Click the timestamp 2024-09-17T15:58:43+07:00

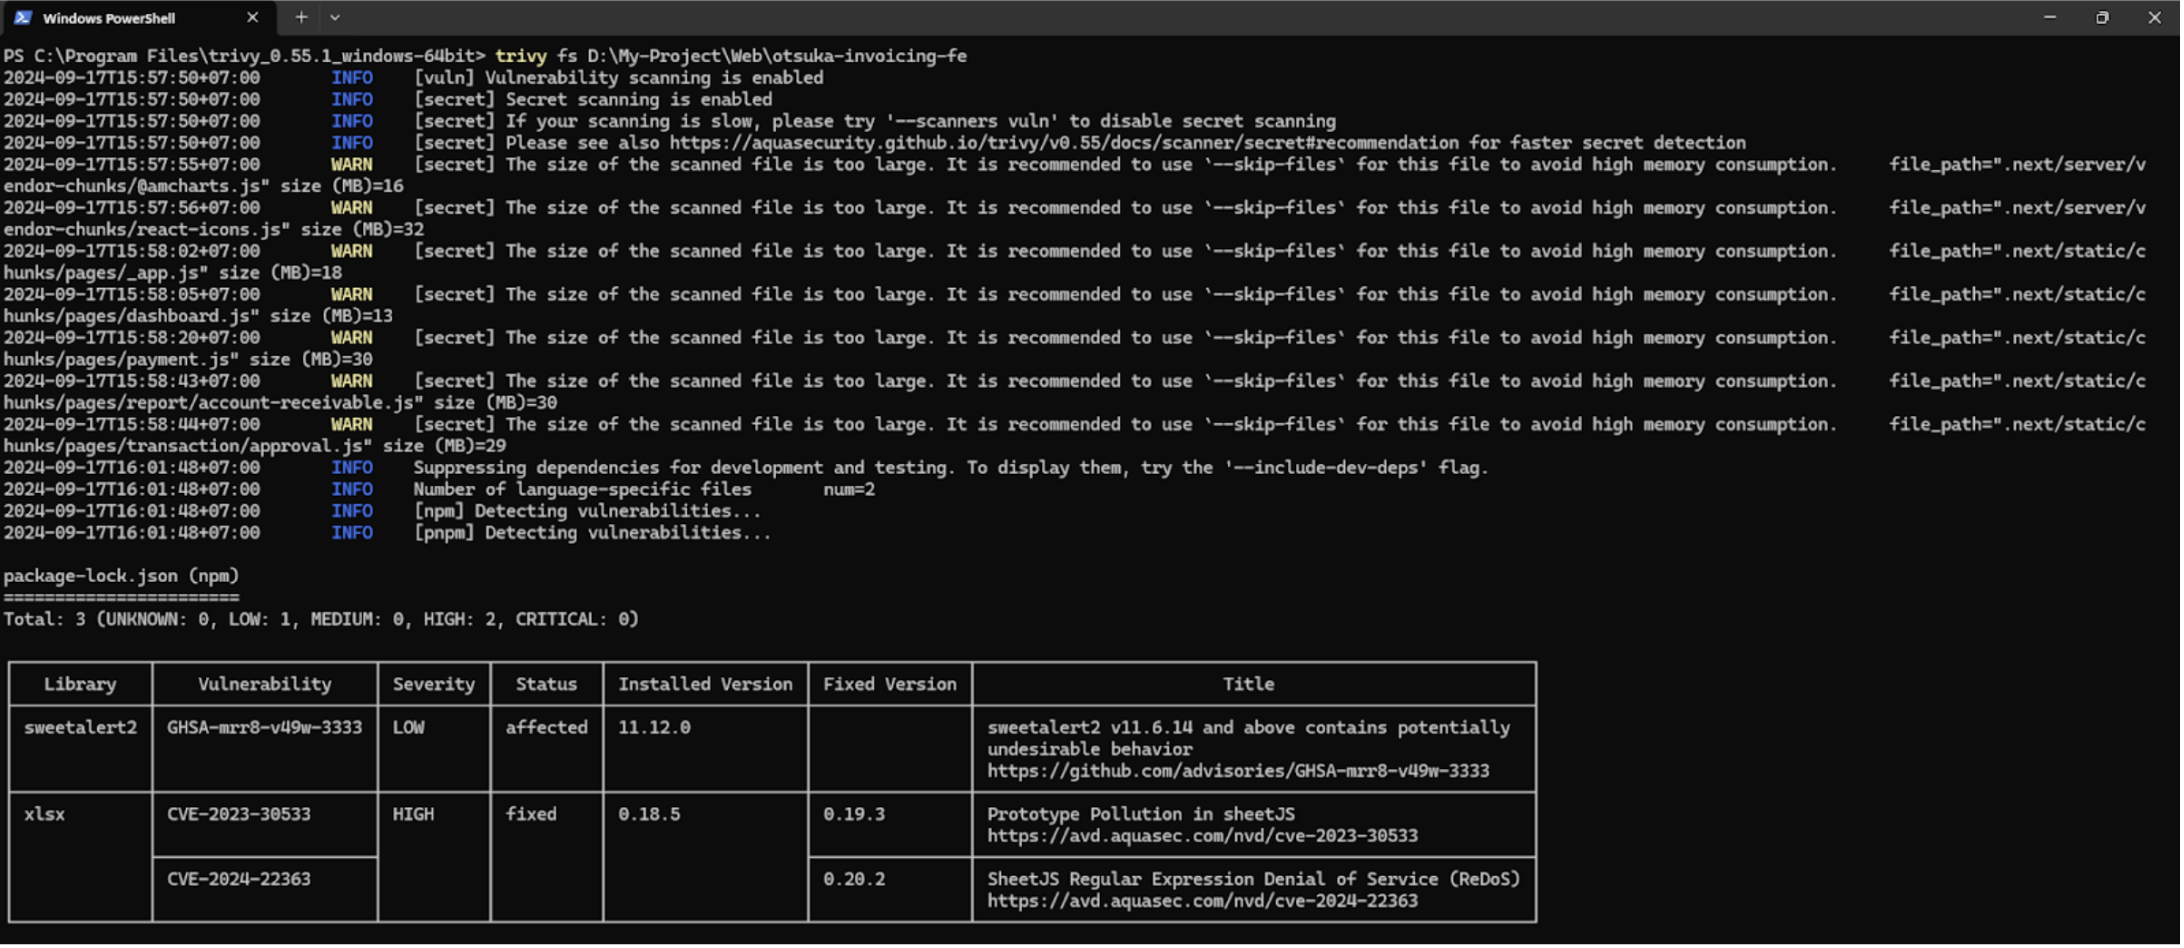click(x=131, y=382)
